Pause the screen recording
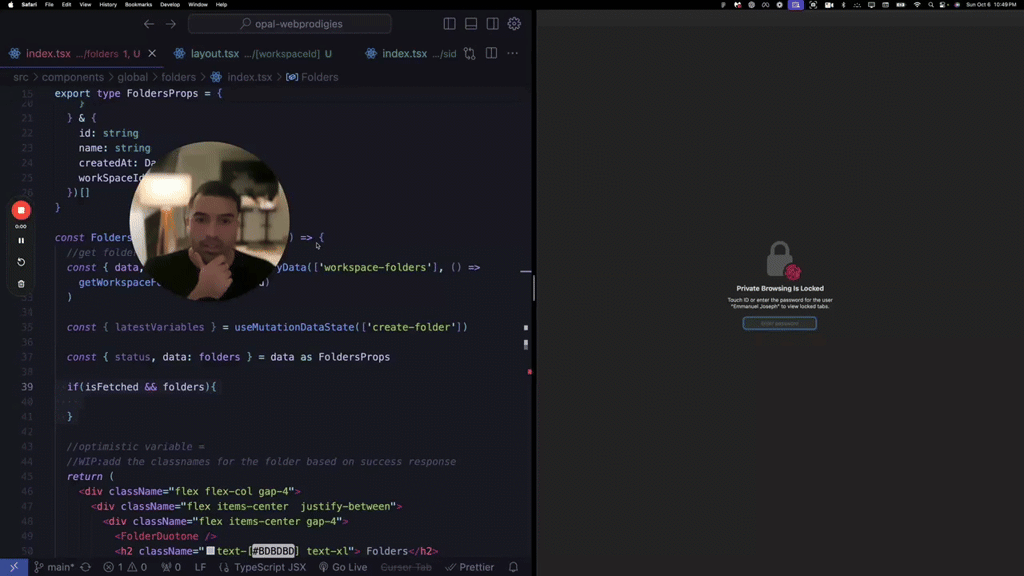The width and height of the screenshot is (1024, 576). 21,241
